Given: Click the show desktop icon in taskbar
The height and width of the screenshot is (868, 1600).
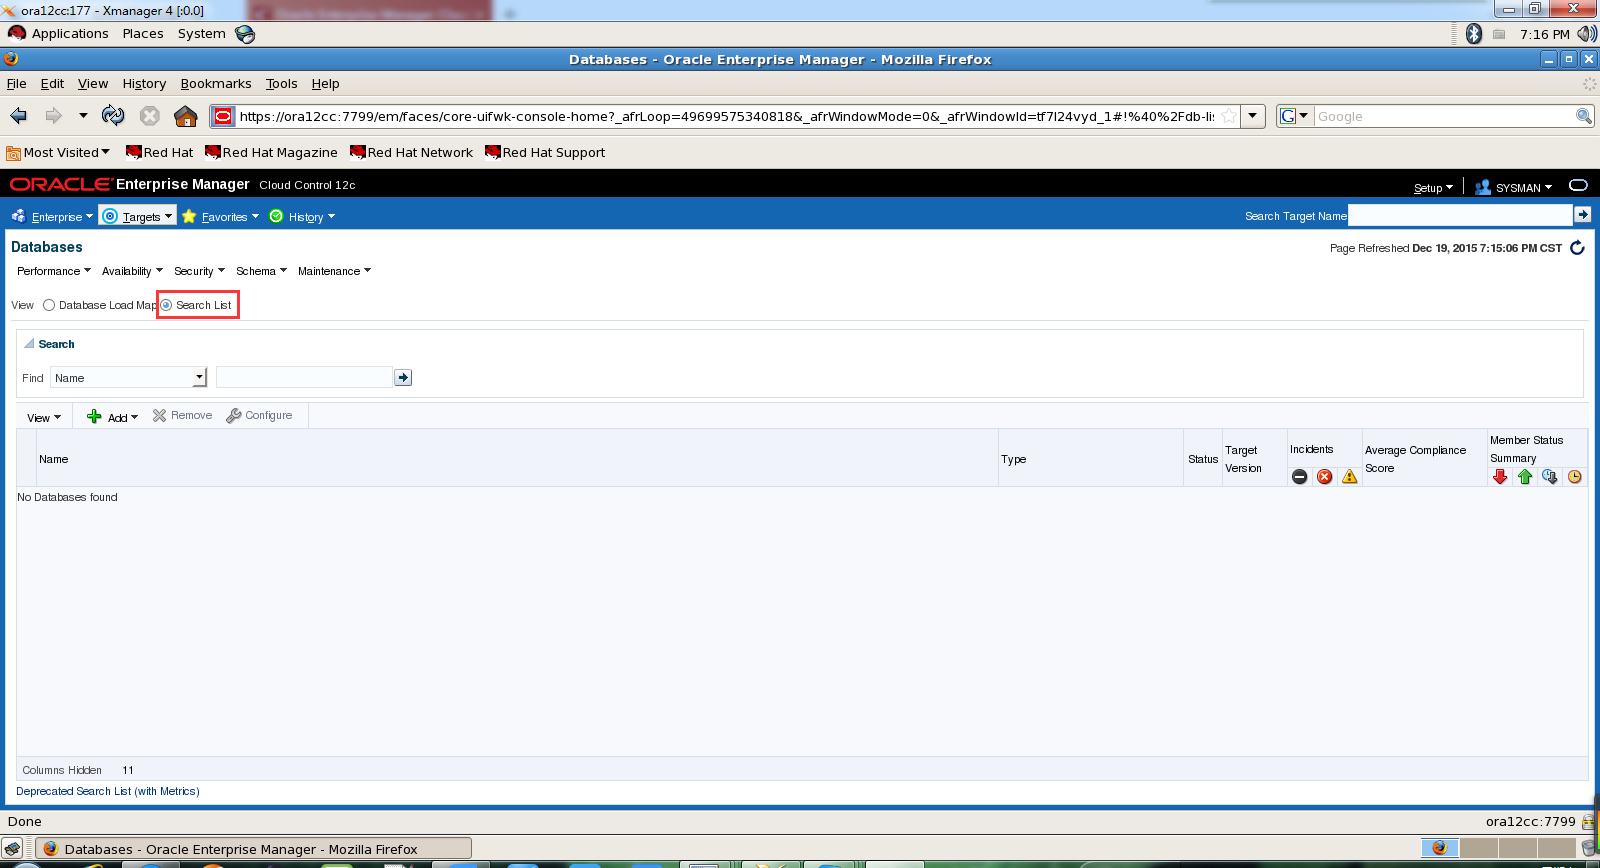Looking at the screenshot, I should [x=12, y=849].
